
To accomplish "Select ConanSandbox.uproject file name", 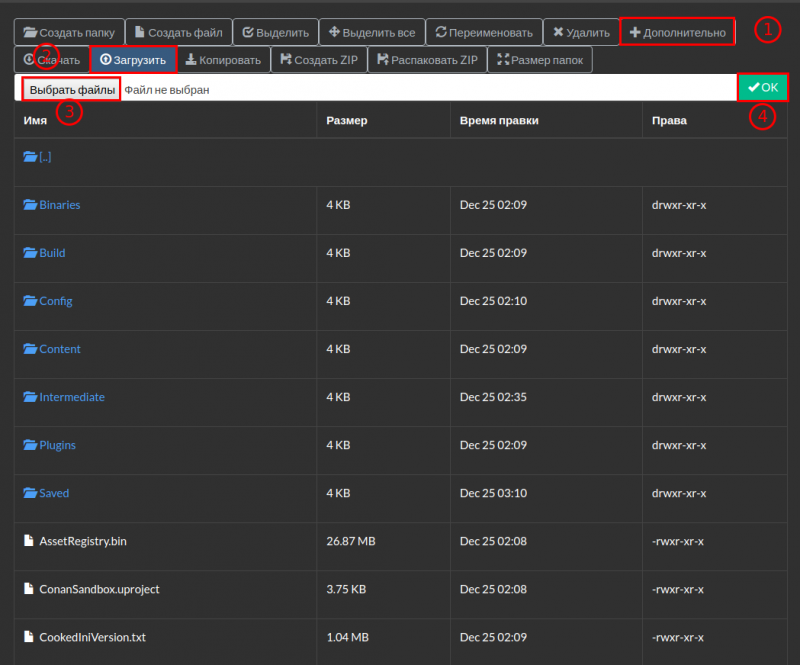I will (99, 589).
